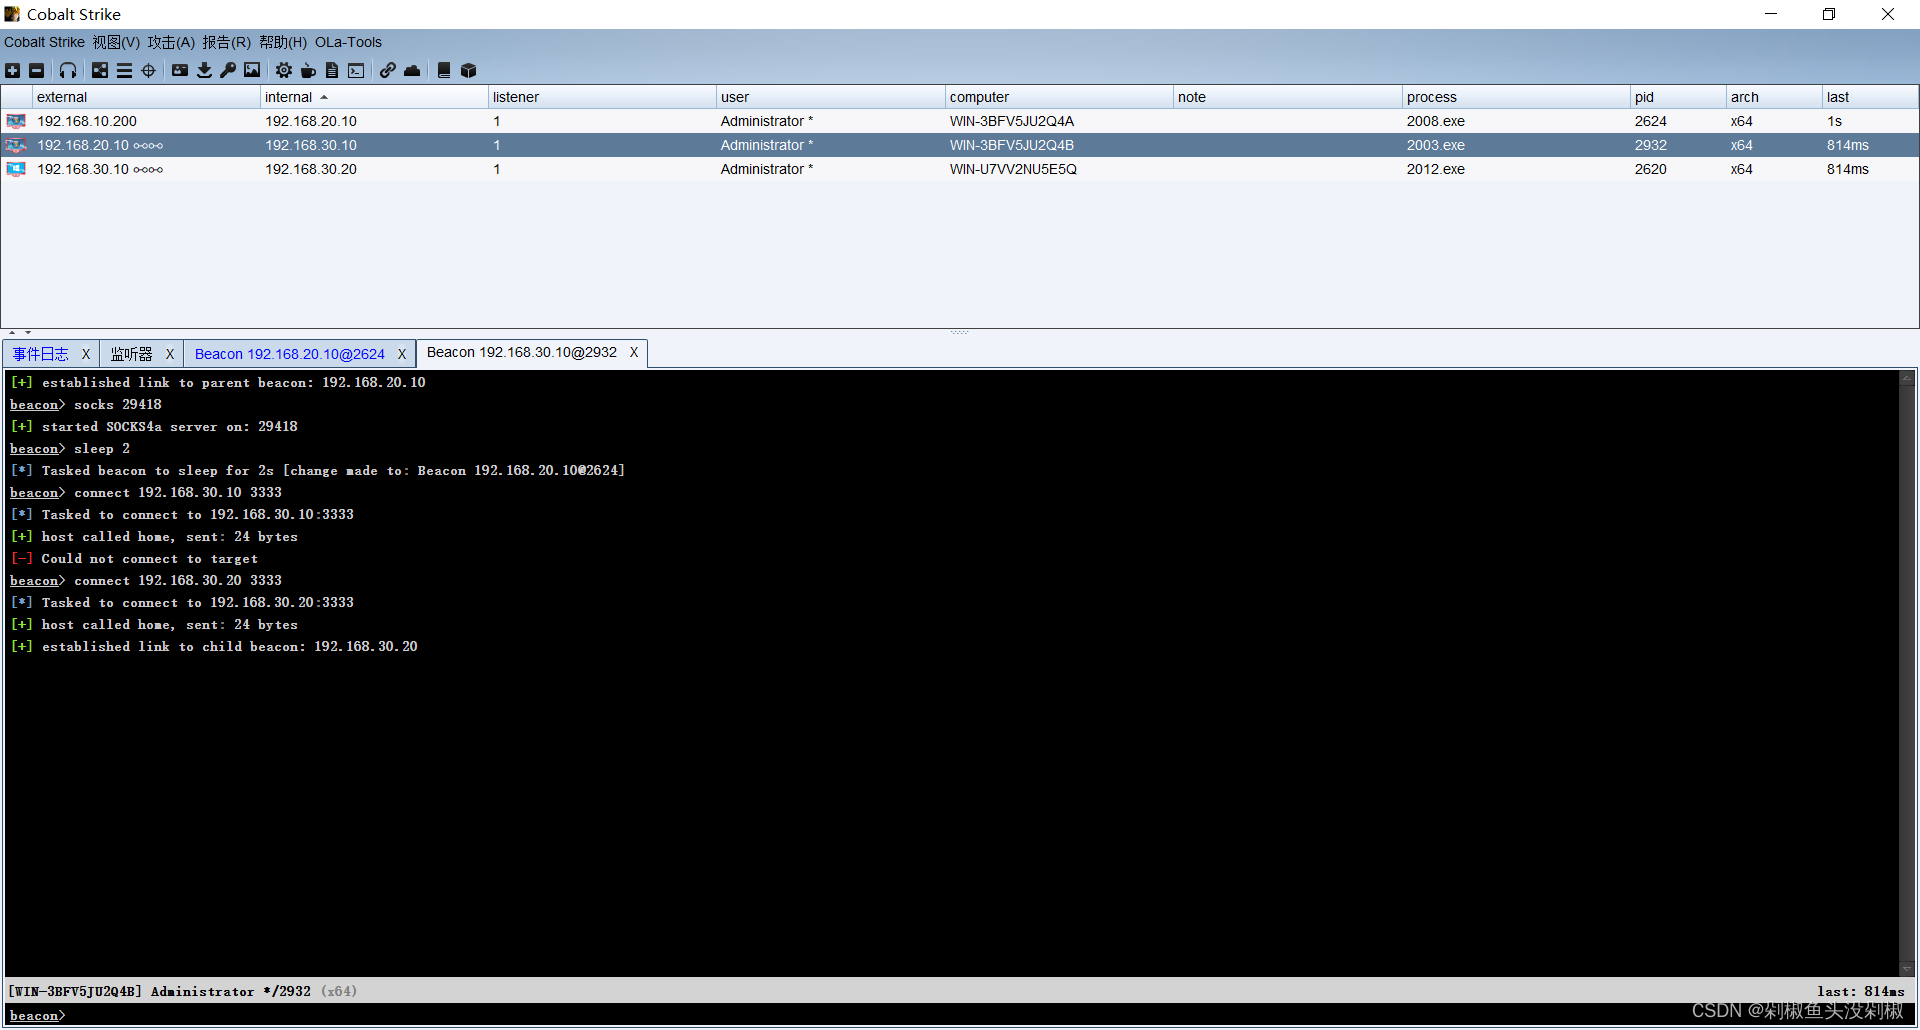Screen dimensions: 1920x1030
Task: Click the panel collapse arrows above tabs
Action: click(x=19, y=332)
